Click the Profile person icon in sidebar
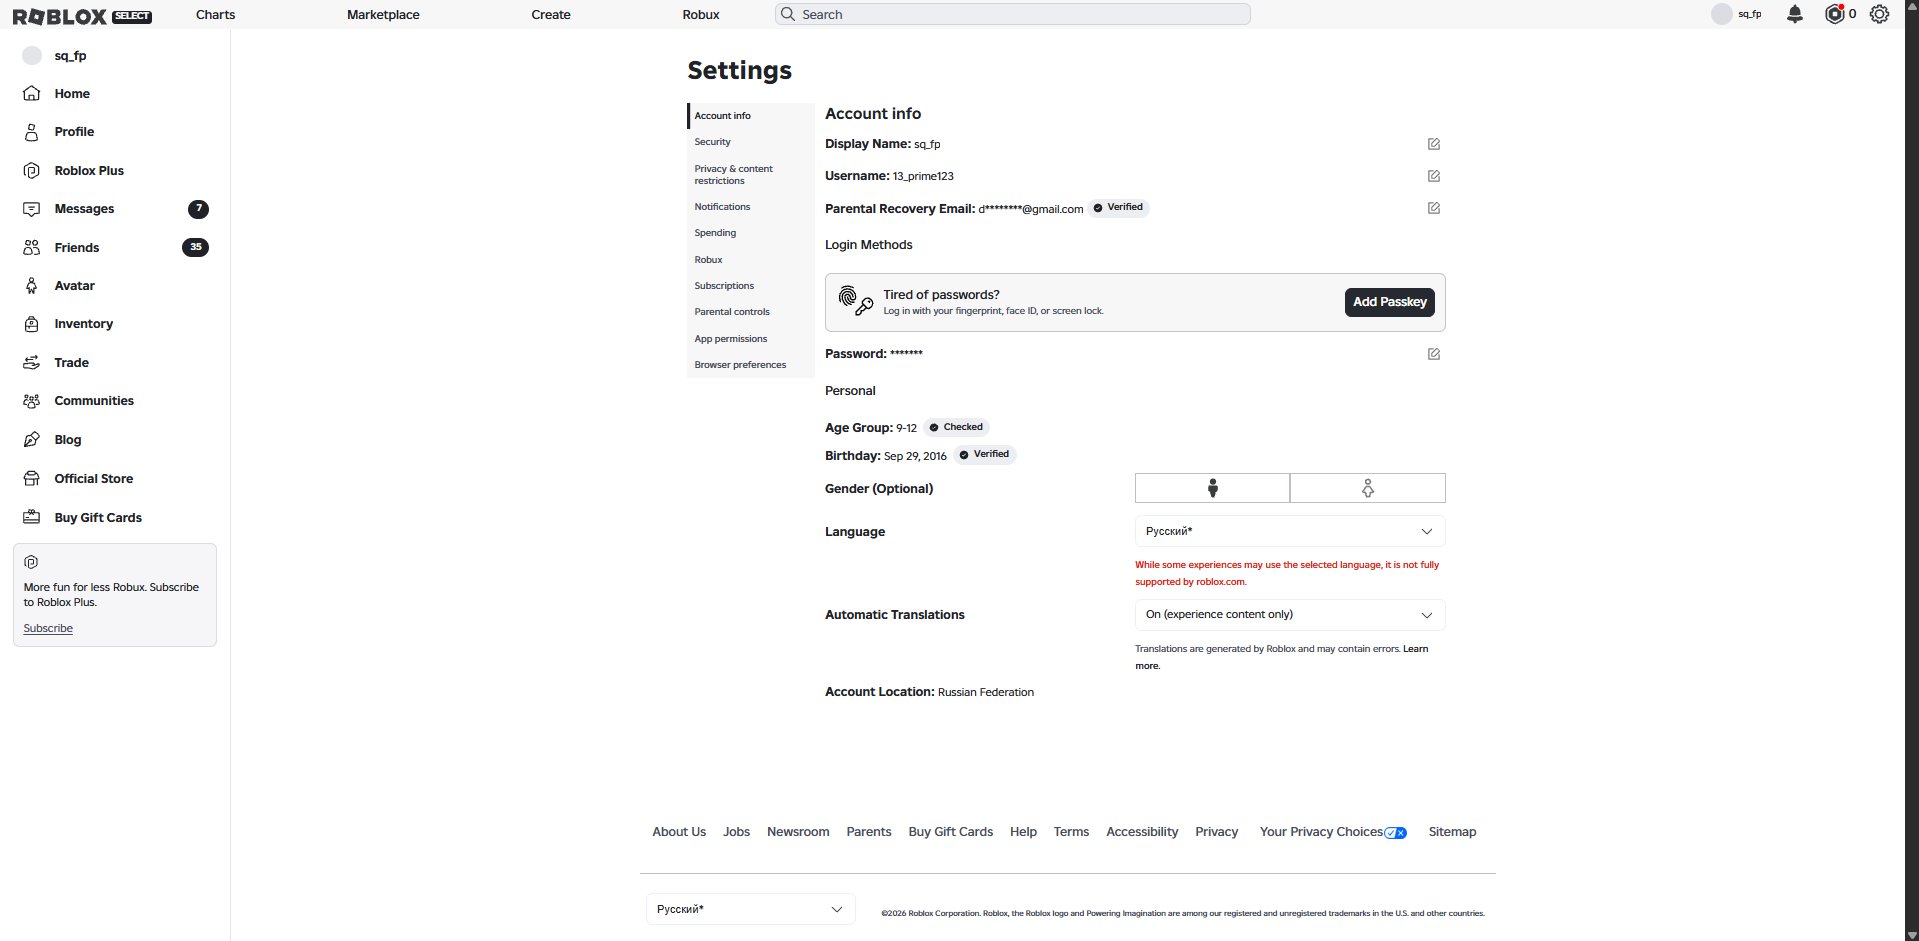The width and height of the screenshot is (1919, 941). coord(32,132)
